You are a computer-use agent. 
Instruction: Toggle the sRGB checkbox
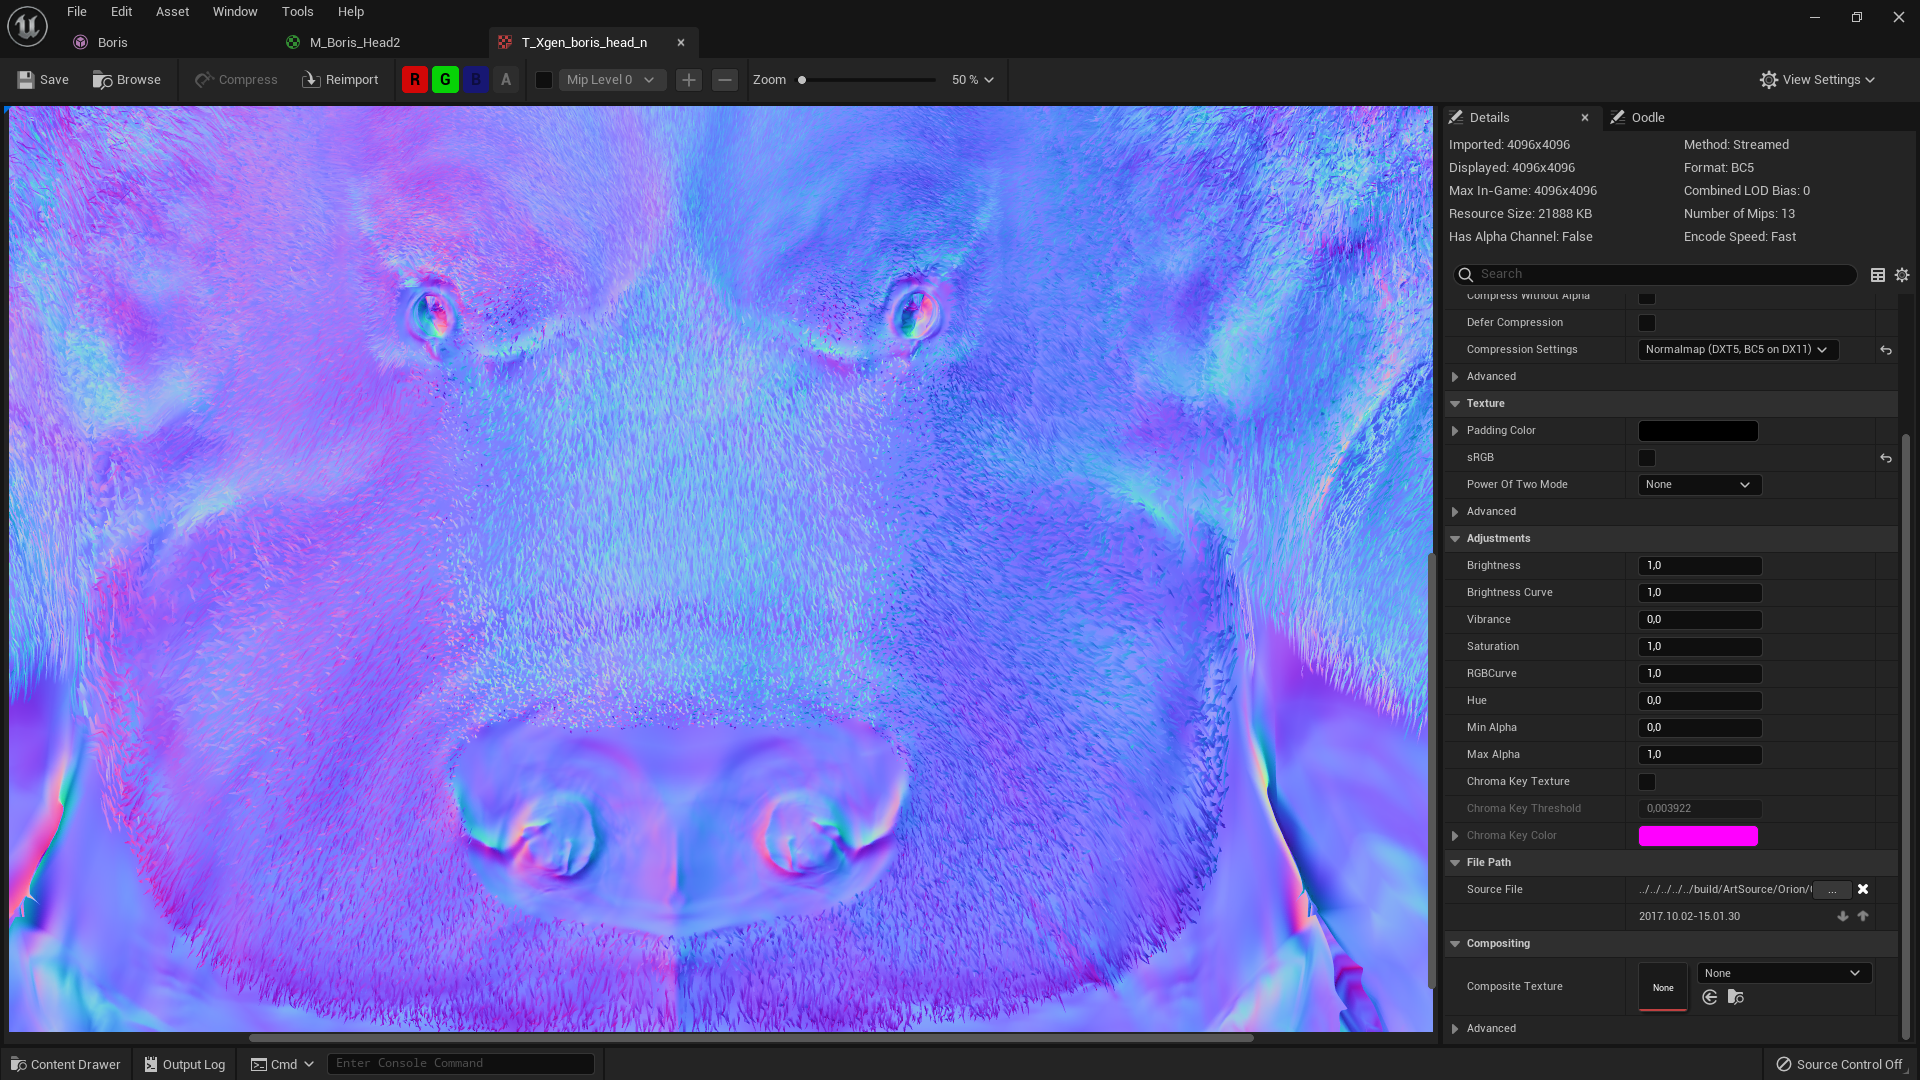pos(1647,458)
